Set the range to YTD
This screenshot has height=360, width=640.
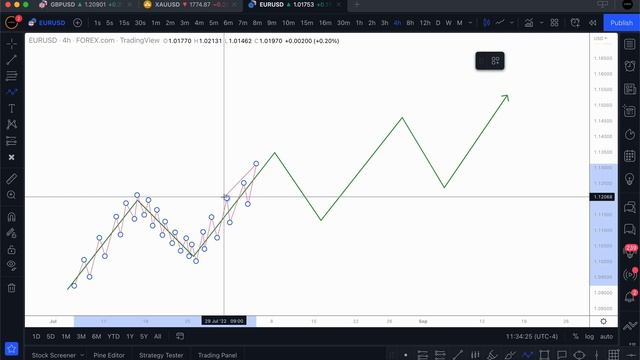click(x=113, y=337)
